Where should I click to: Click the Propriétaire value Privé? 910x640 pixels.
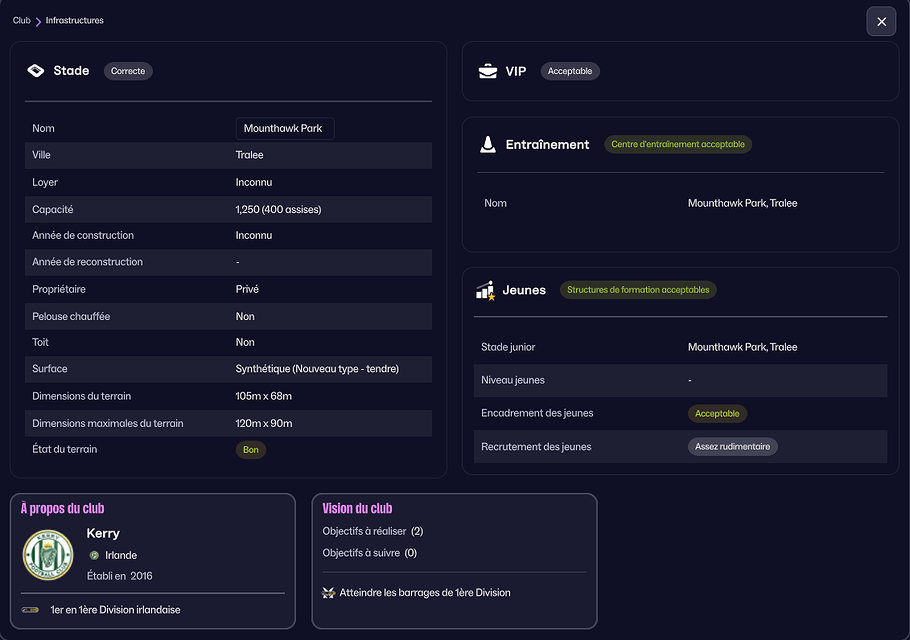click(247, 289)
